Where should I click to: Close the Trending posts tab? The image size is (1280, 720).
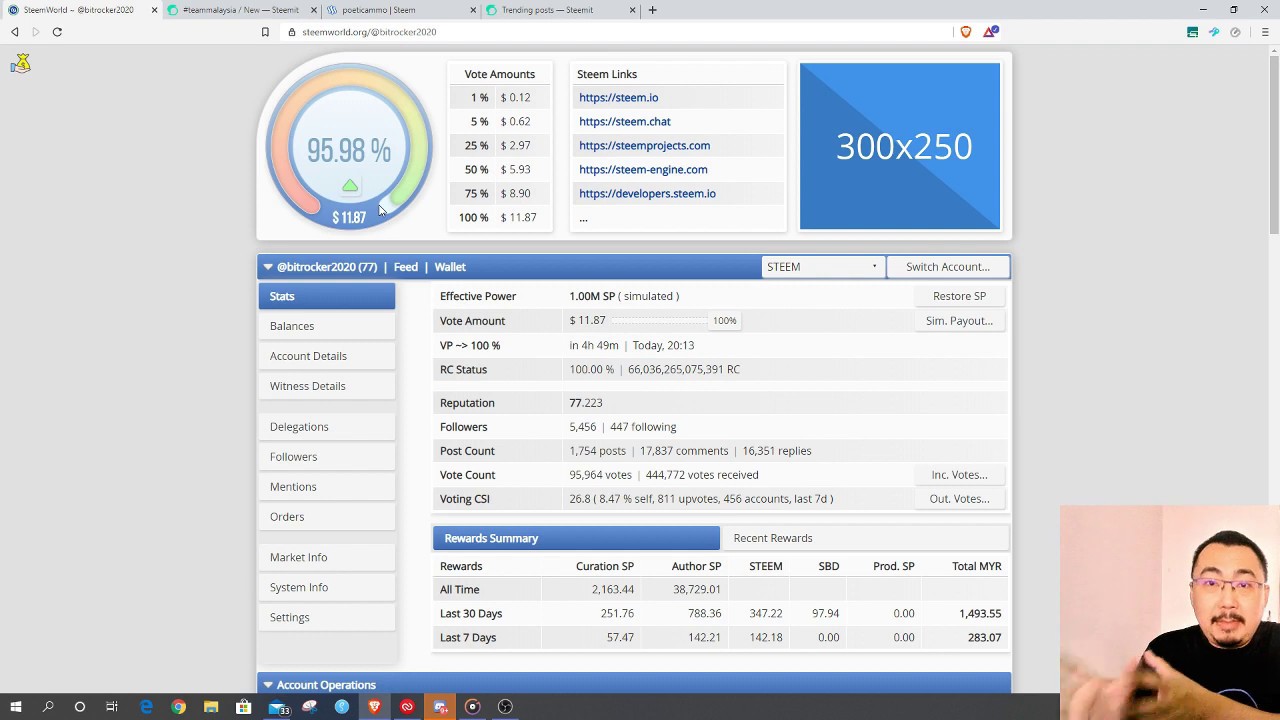(x=632, y=10)
